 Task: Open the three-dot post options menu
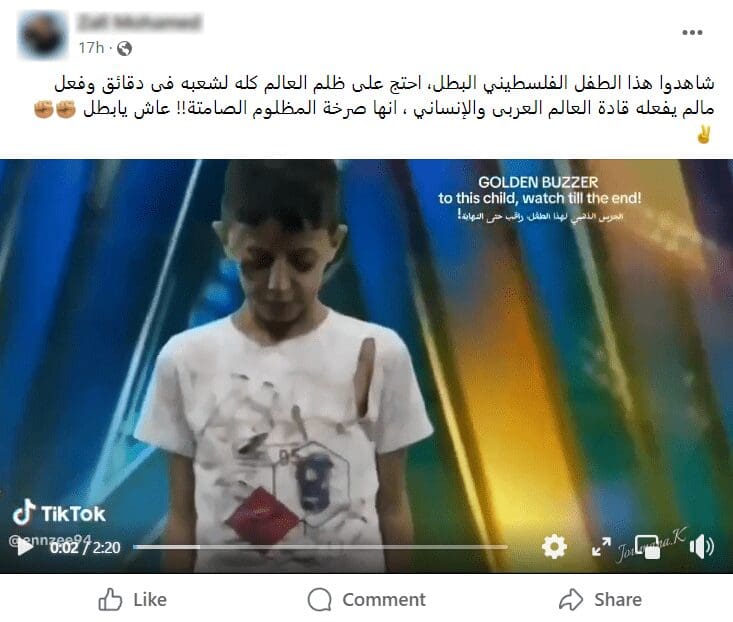[x=692, y=32]
